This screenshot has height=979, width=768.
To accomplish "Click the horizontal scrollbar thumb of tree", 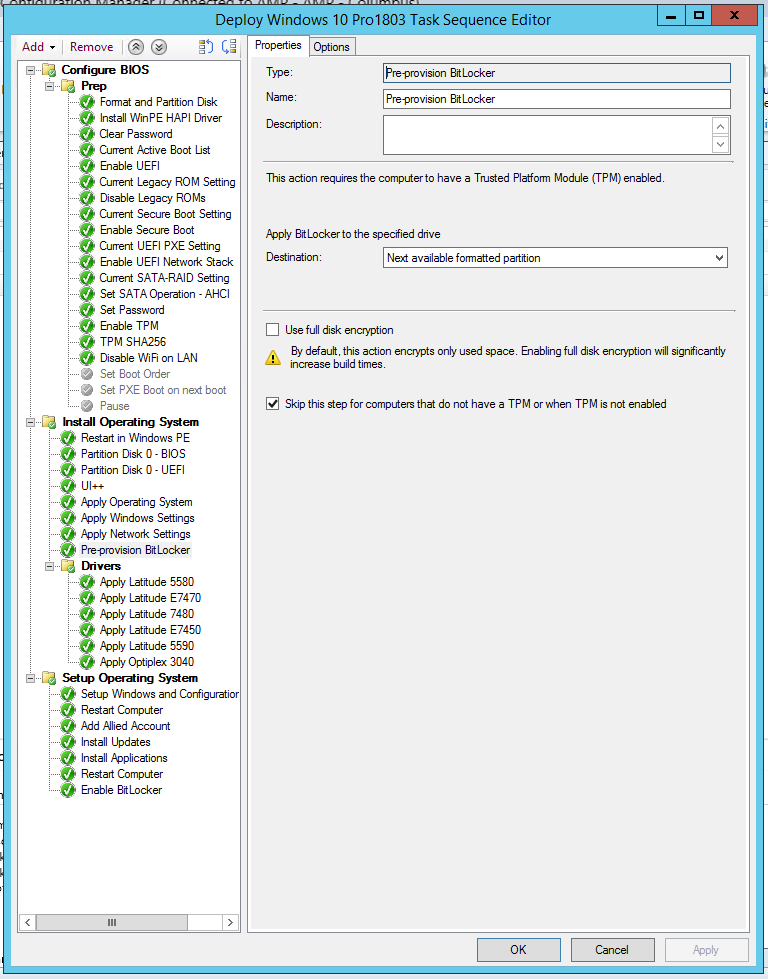I will (x=112, y=922).
